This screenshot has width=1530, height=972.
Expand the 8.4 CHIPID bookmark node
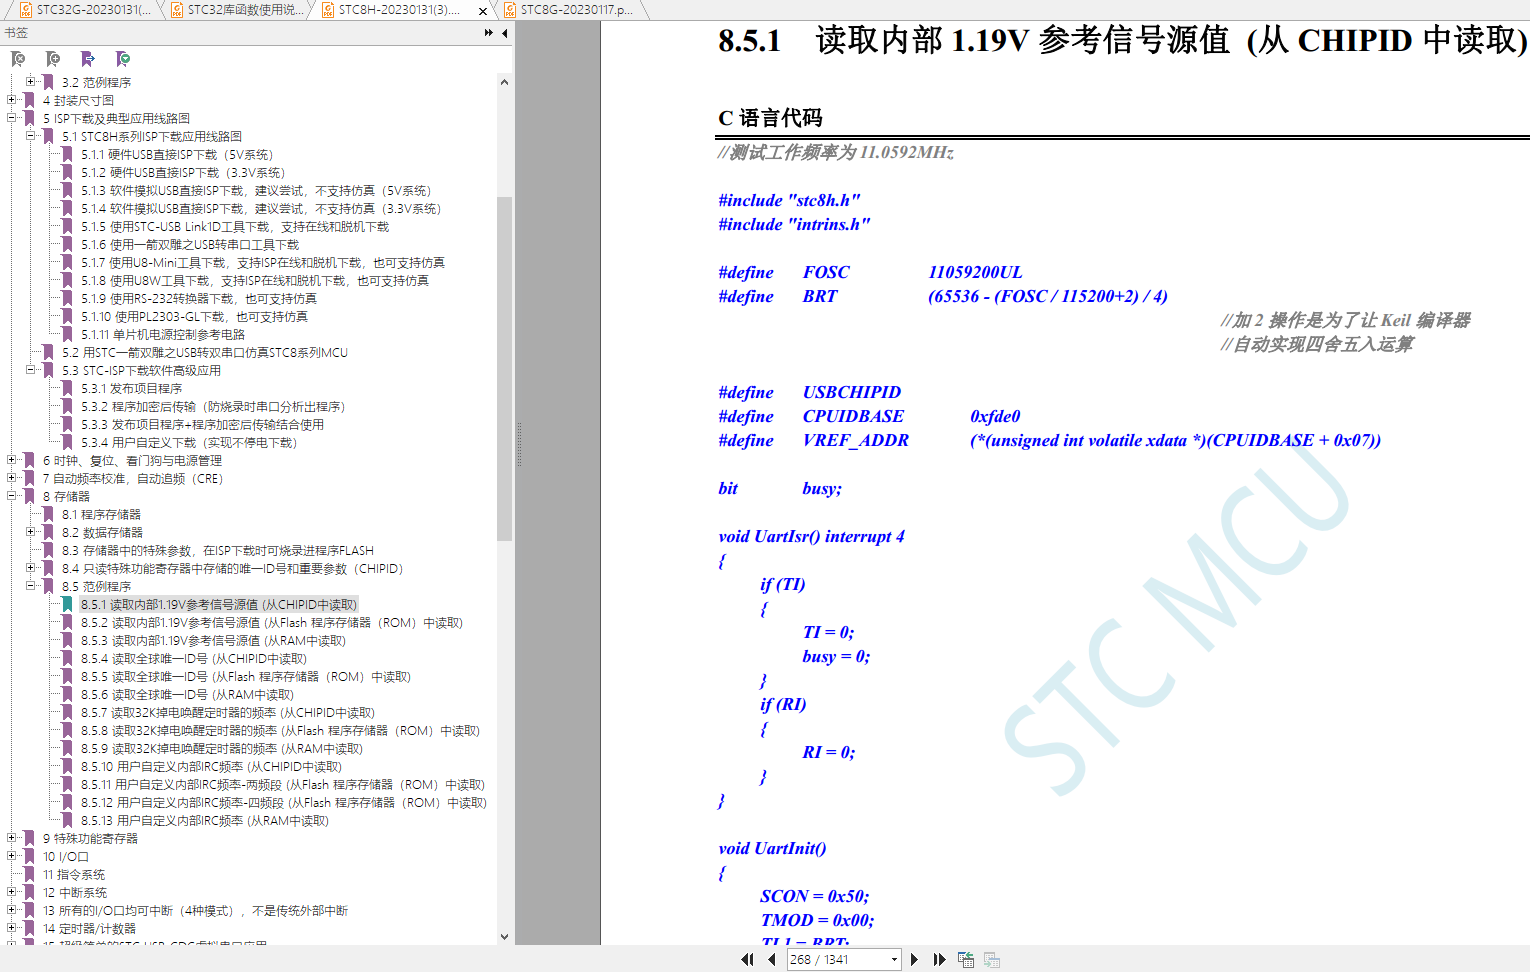tap(30, 568)
